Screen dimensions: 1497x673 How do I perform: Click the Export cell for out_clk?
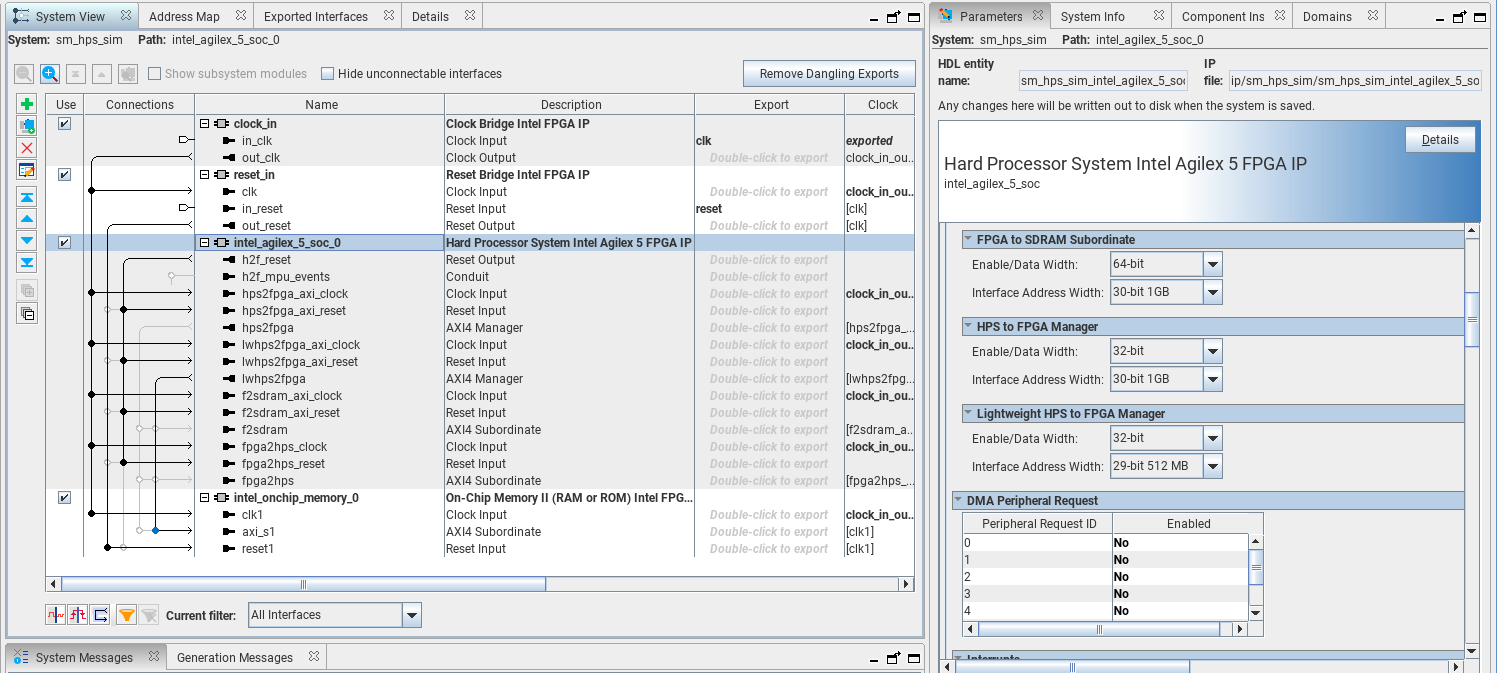[x=769, y=158]
